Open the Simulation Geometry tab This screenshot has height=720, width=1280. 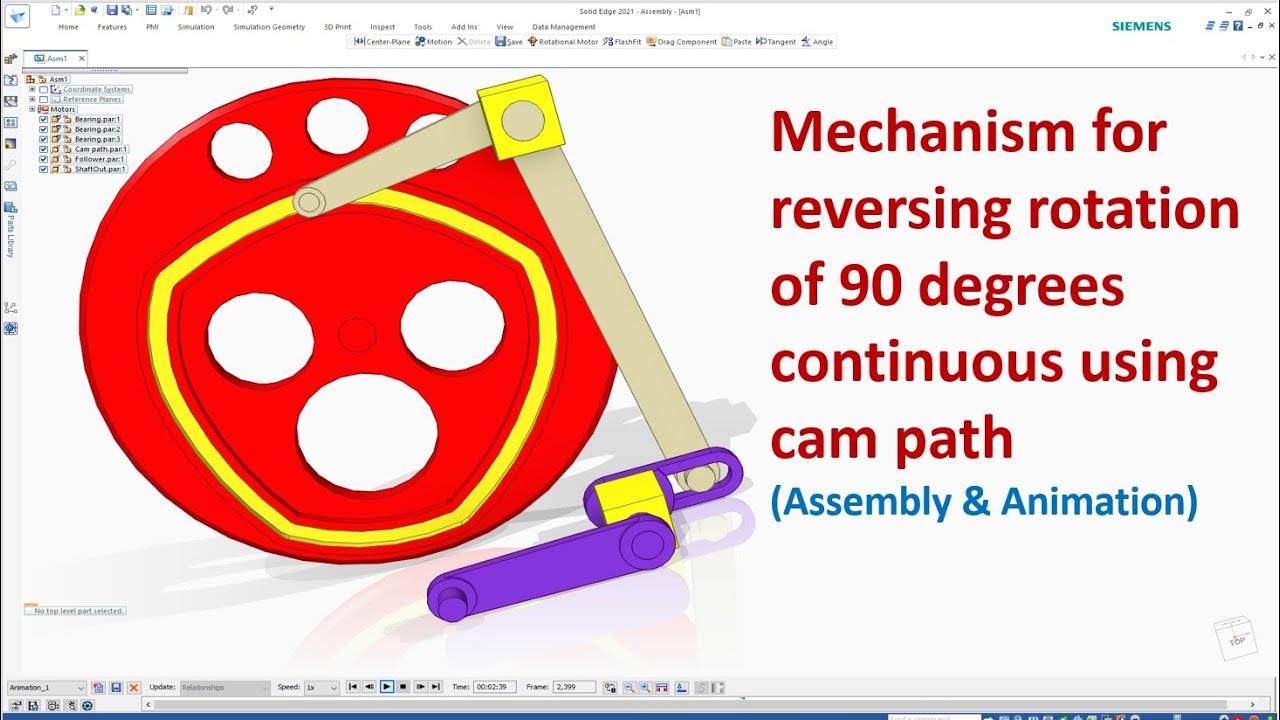[x=269, y=27]
